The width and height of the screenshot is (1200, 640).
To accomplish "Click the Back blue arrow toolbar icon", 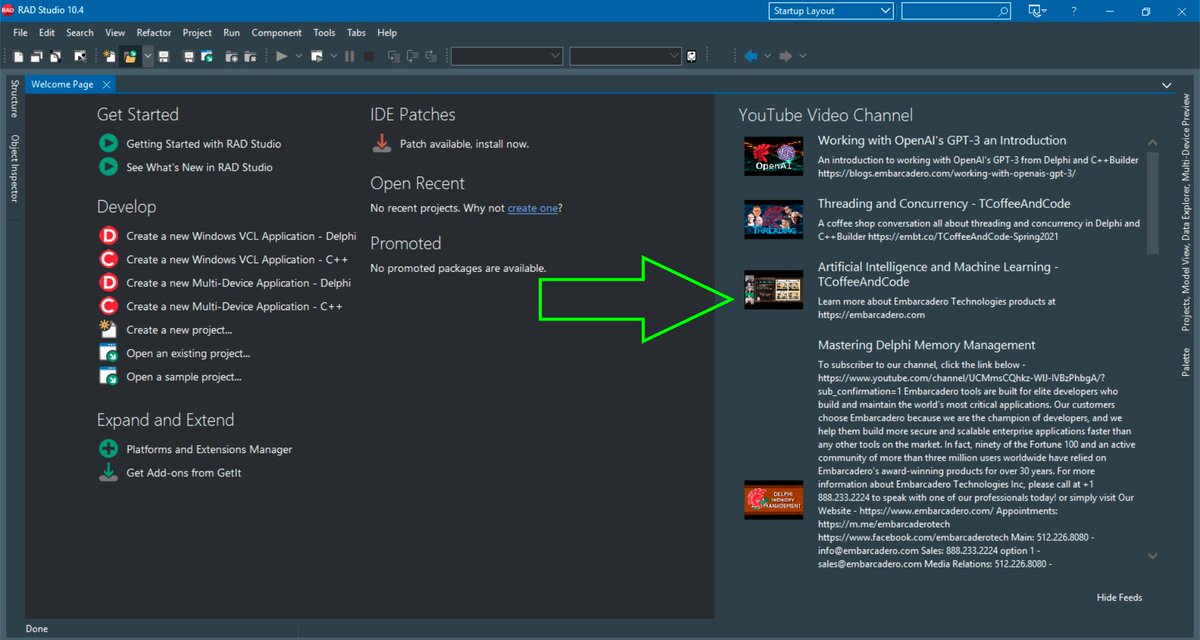I will tap(751, 56).
